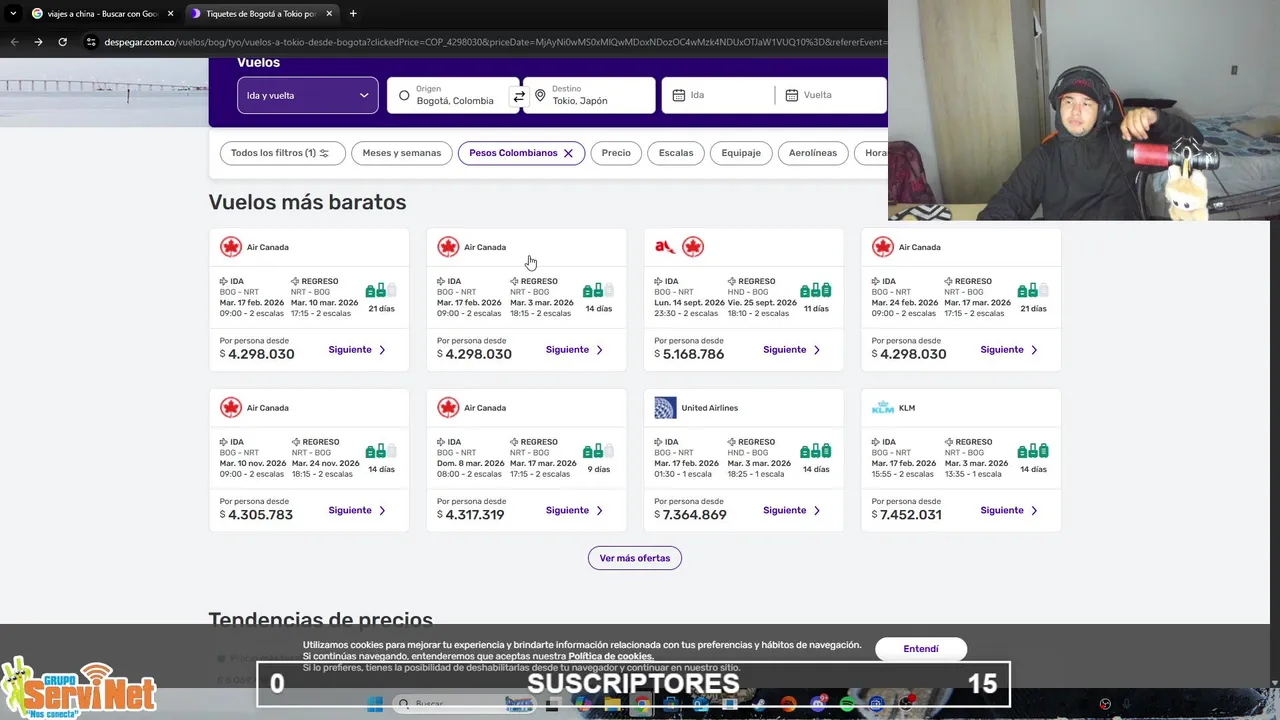
Task: Click the destination pin icon
Action: point(540,96)
